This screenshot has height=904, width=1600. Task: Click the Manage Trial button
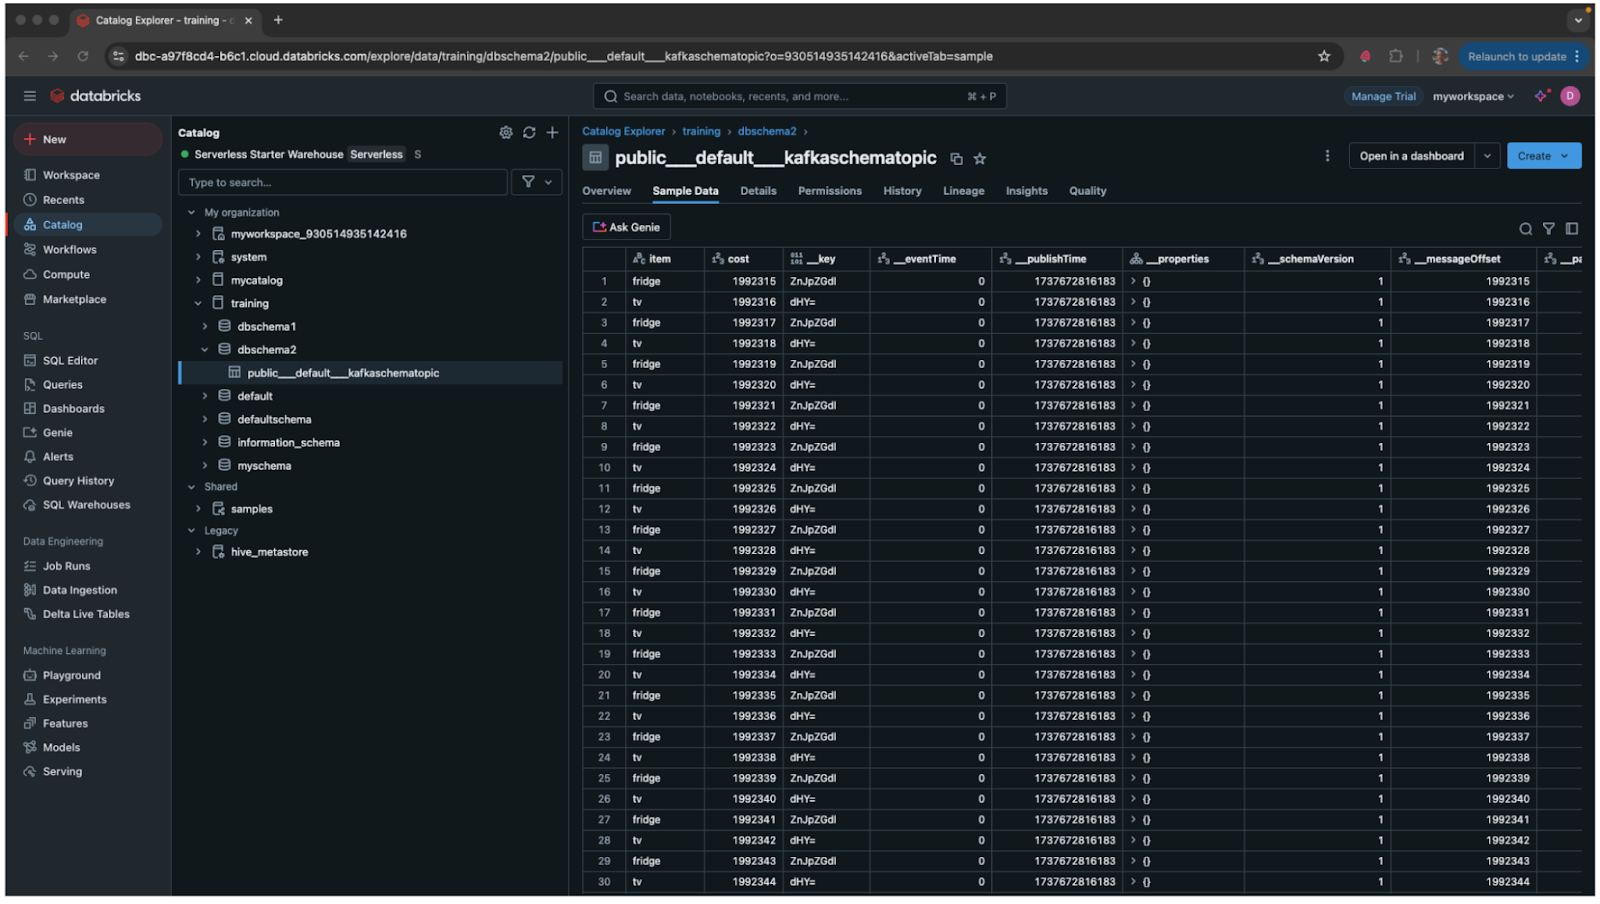[1383, 97]
